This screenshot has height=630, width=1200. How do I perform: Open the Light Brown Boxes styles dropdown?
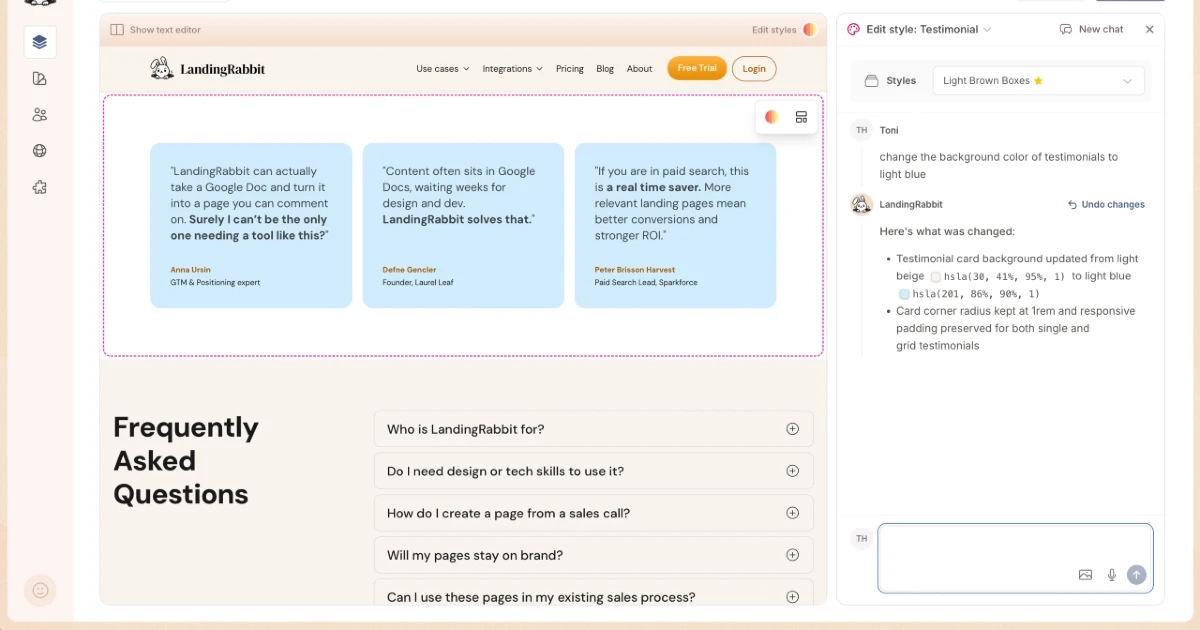1038,81
